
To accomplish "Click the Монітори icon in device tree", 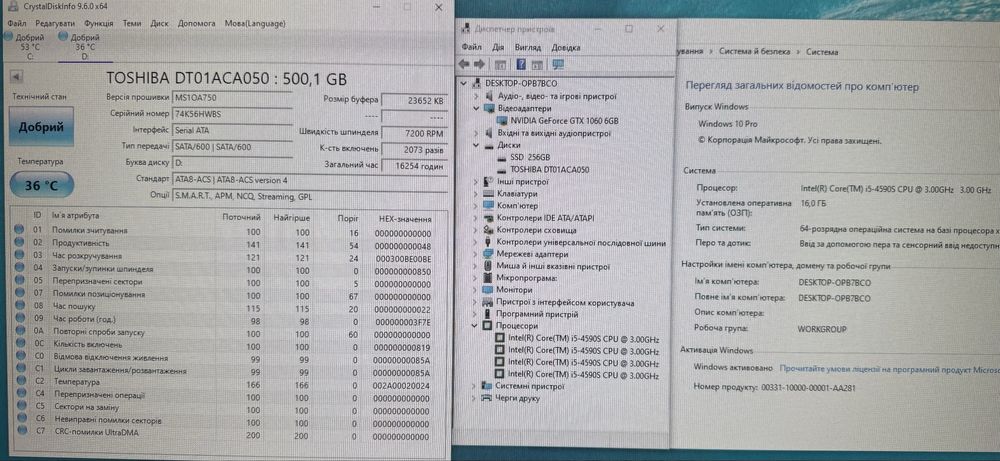I will pos(489,290).
